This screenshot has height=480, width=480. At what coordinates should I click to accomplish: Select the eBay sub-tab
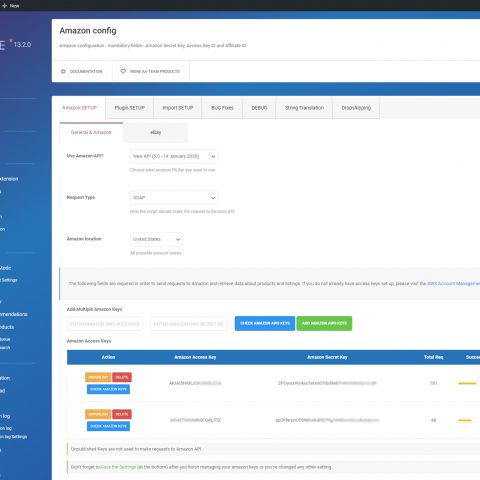(x=155, y=132)
